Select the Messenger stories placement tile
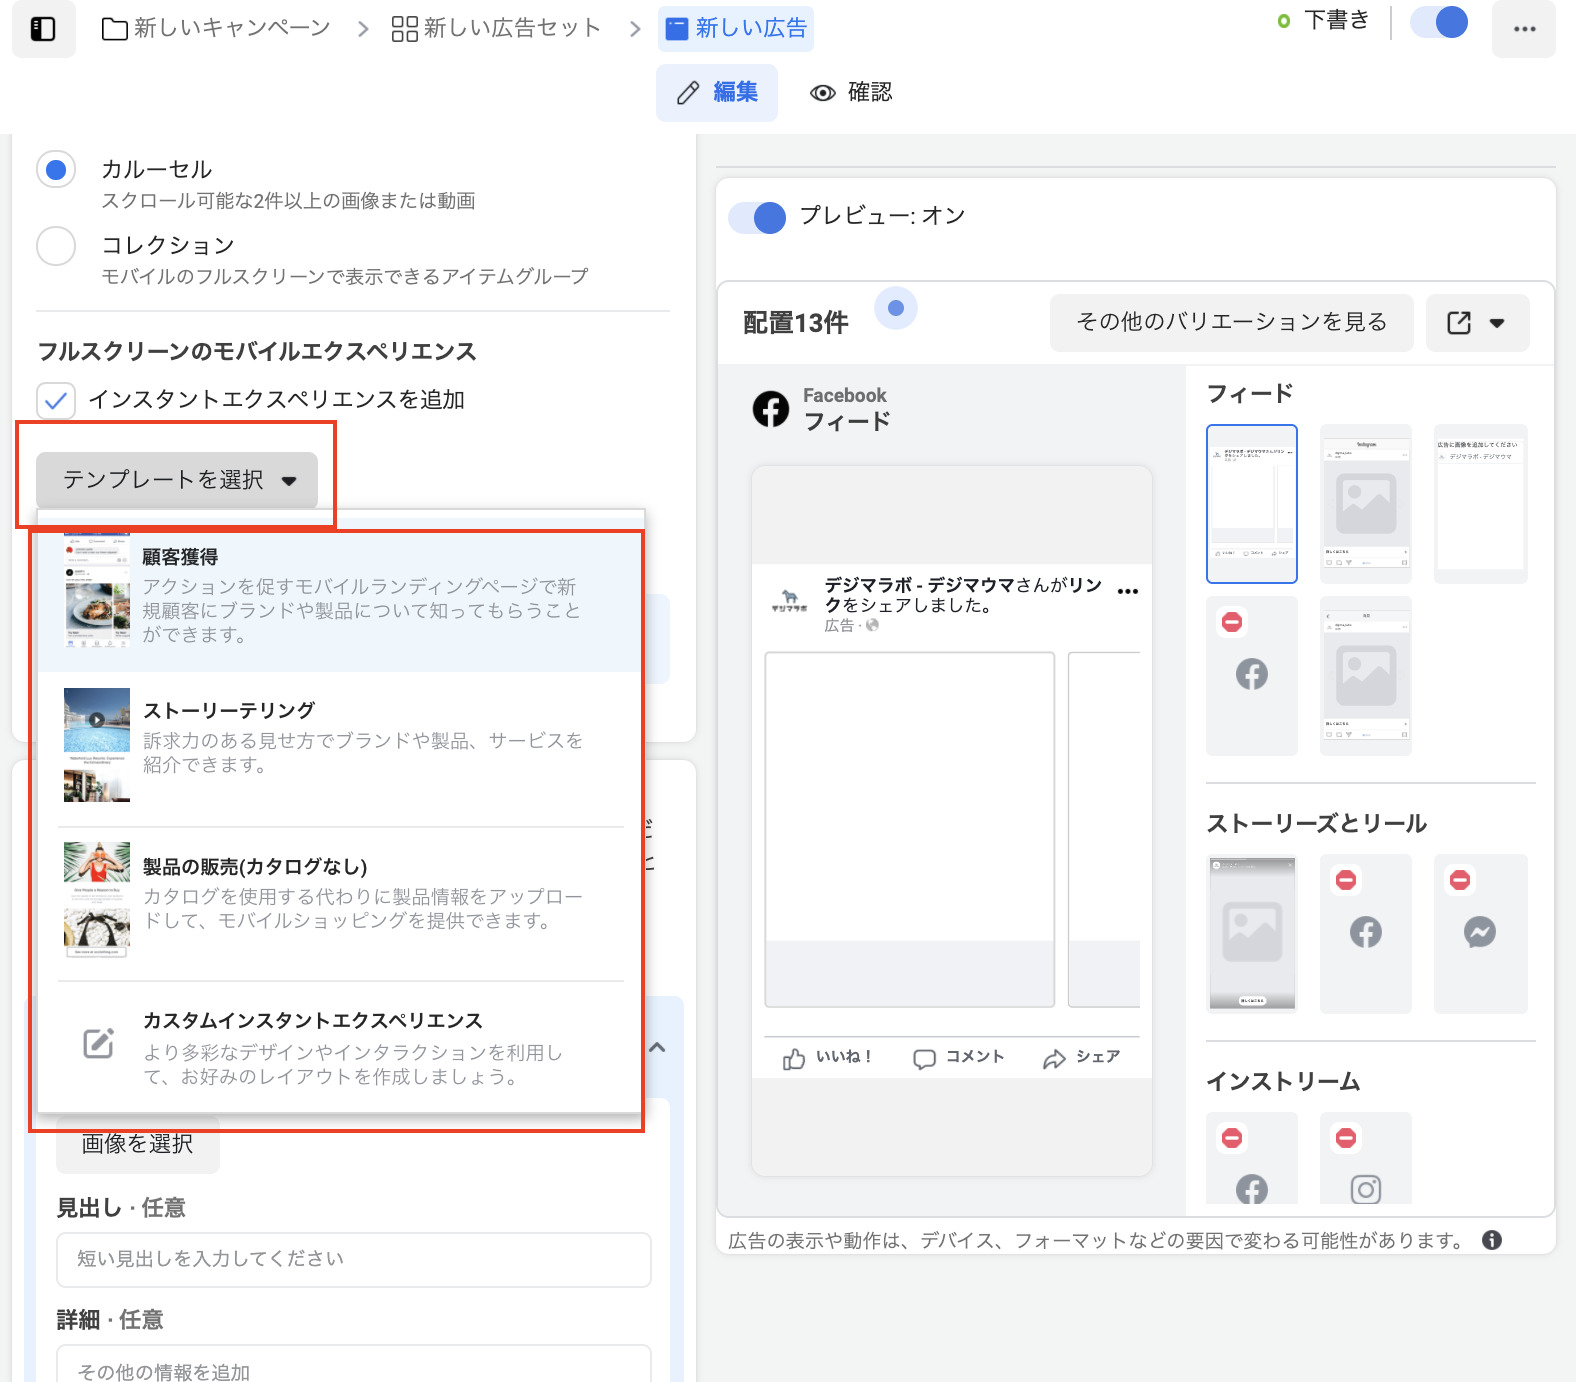Viewport: 1576px width, 1382px height. point(1479,932)
